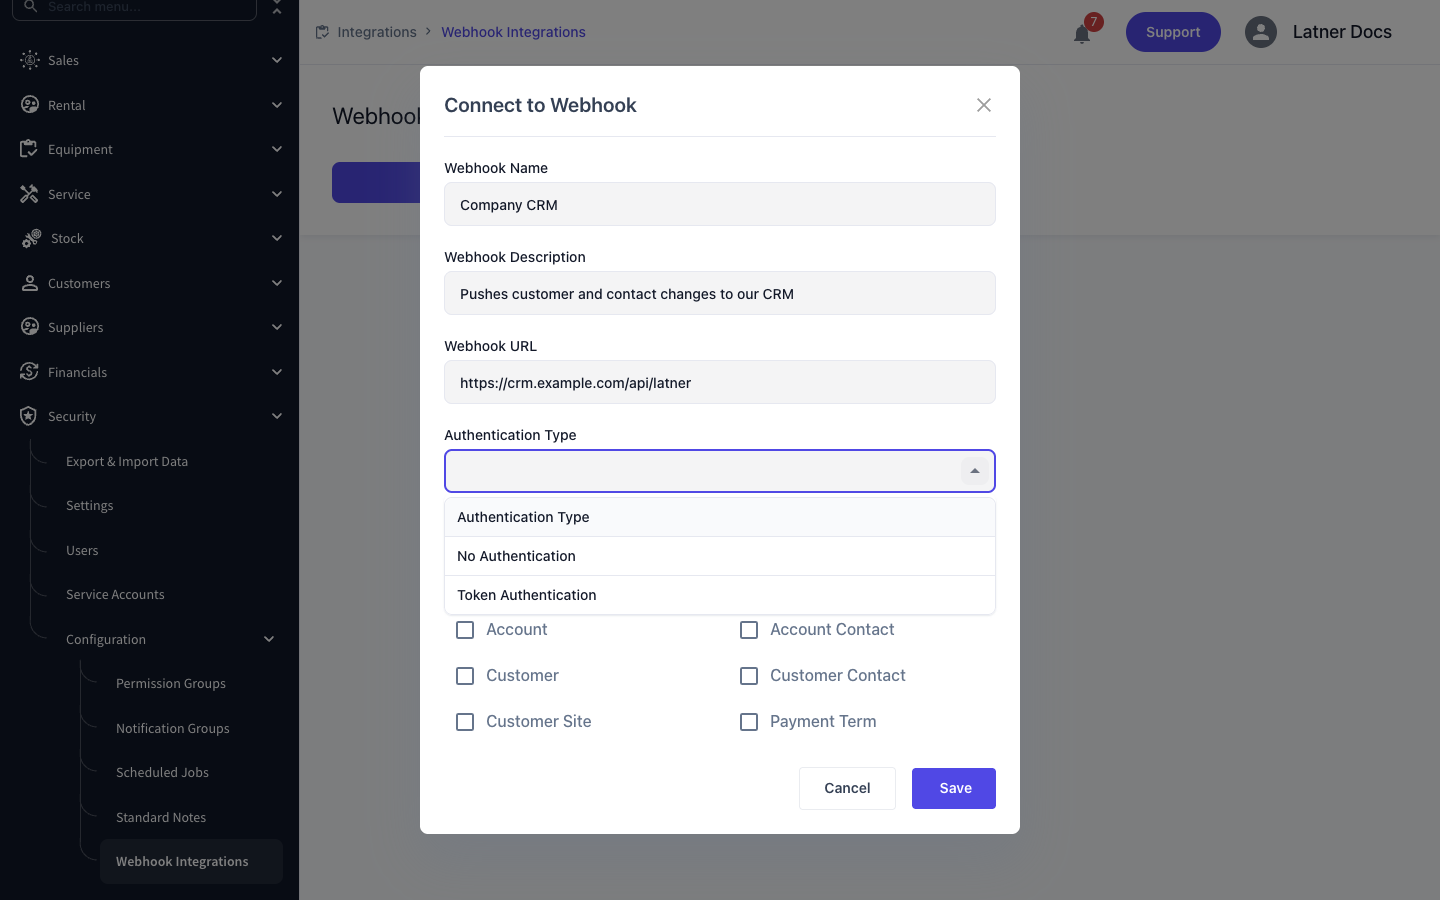Click the Equipment clipboard icon
The image size is (1440, 900).
tap(29, 149)
